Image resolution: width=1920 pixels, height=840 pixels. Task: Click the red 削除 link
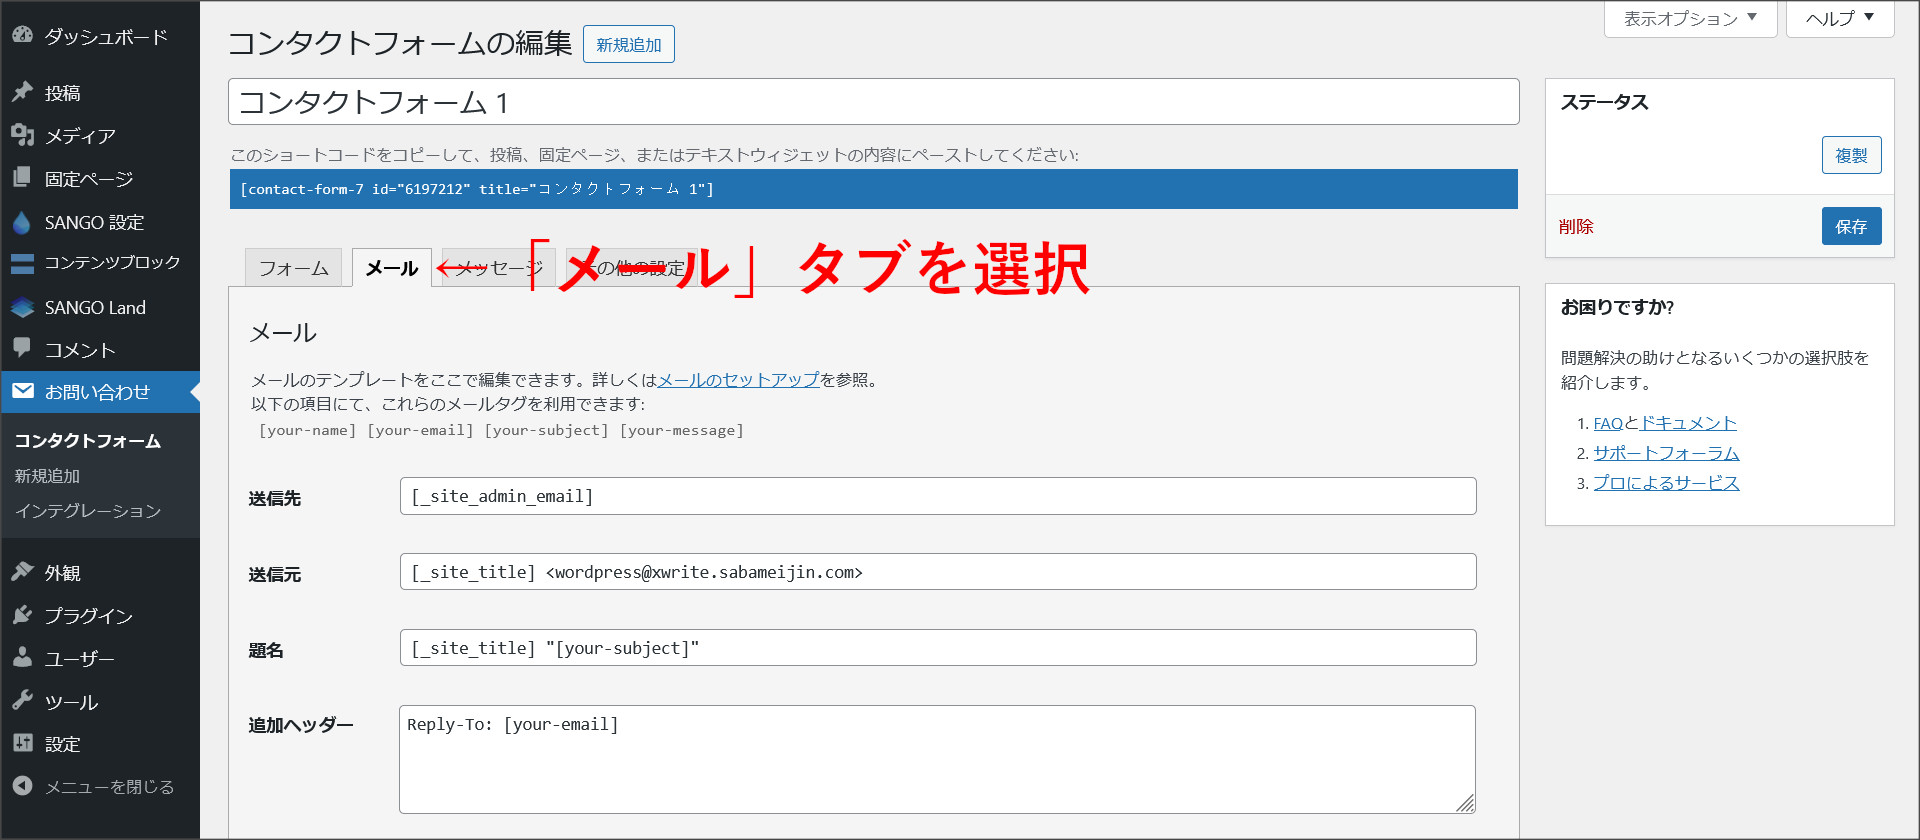click(1575, 227)
